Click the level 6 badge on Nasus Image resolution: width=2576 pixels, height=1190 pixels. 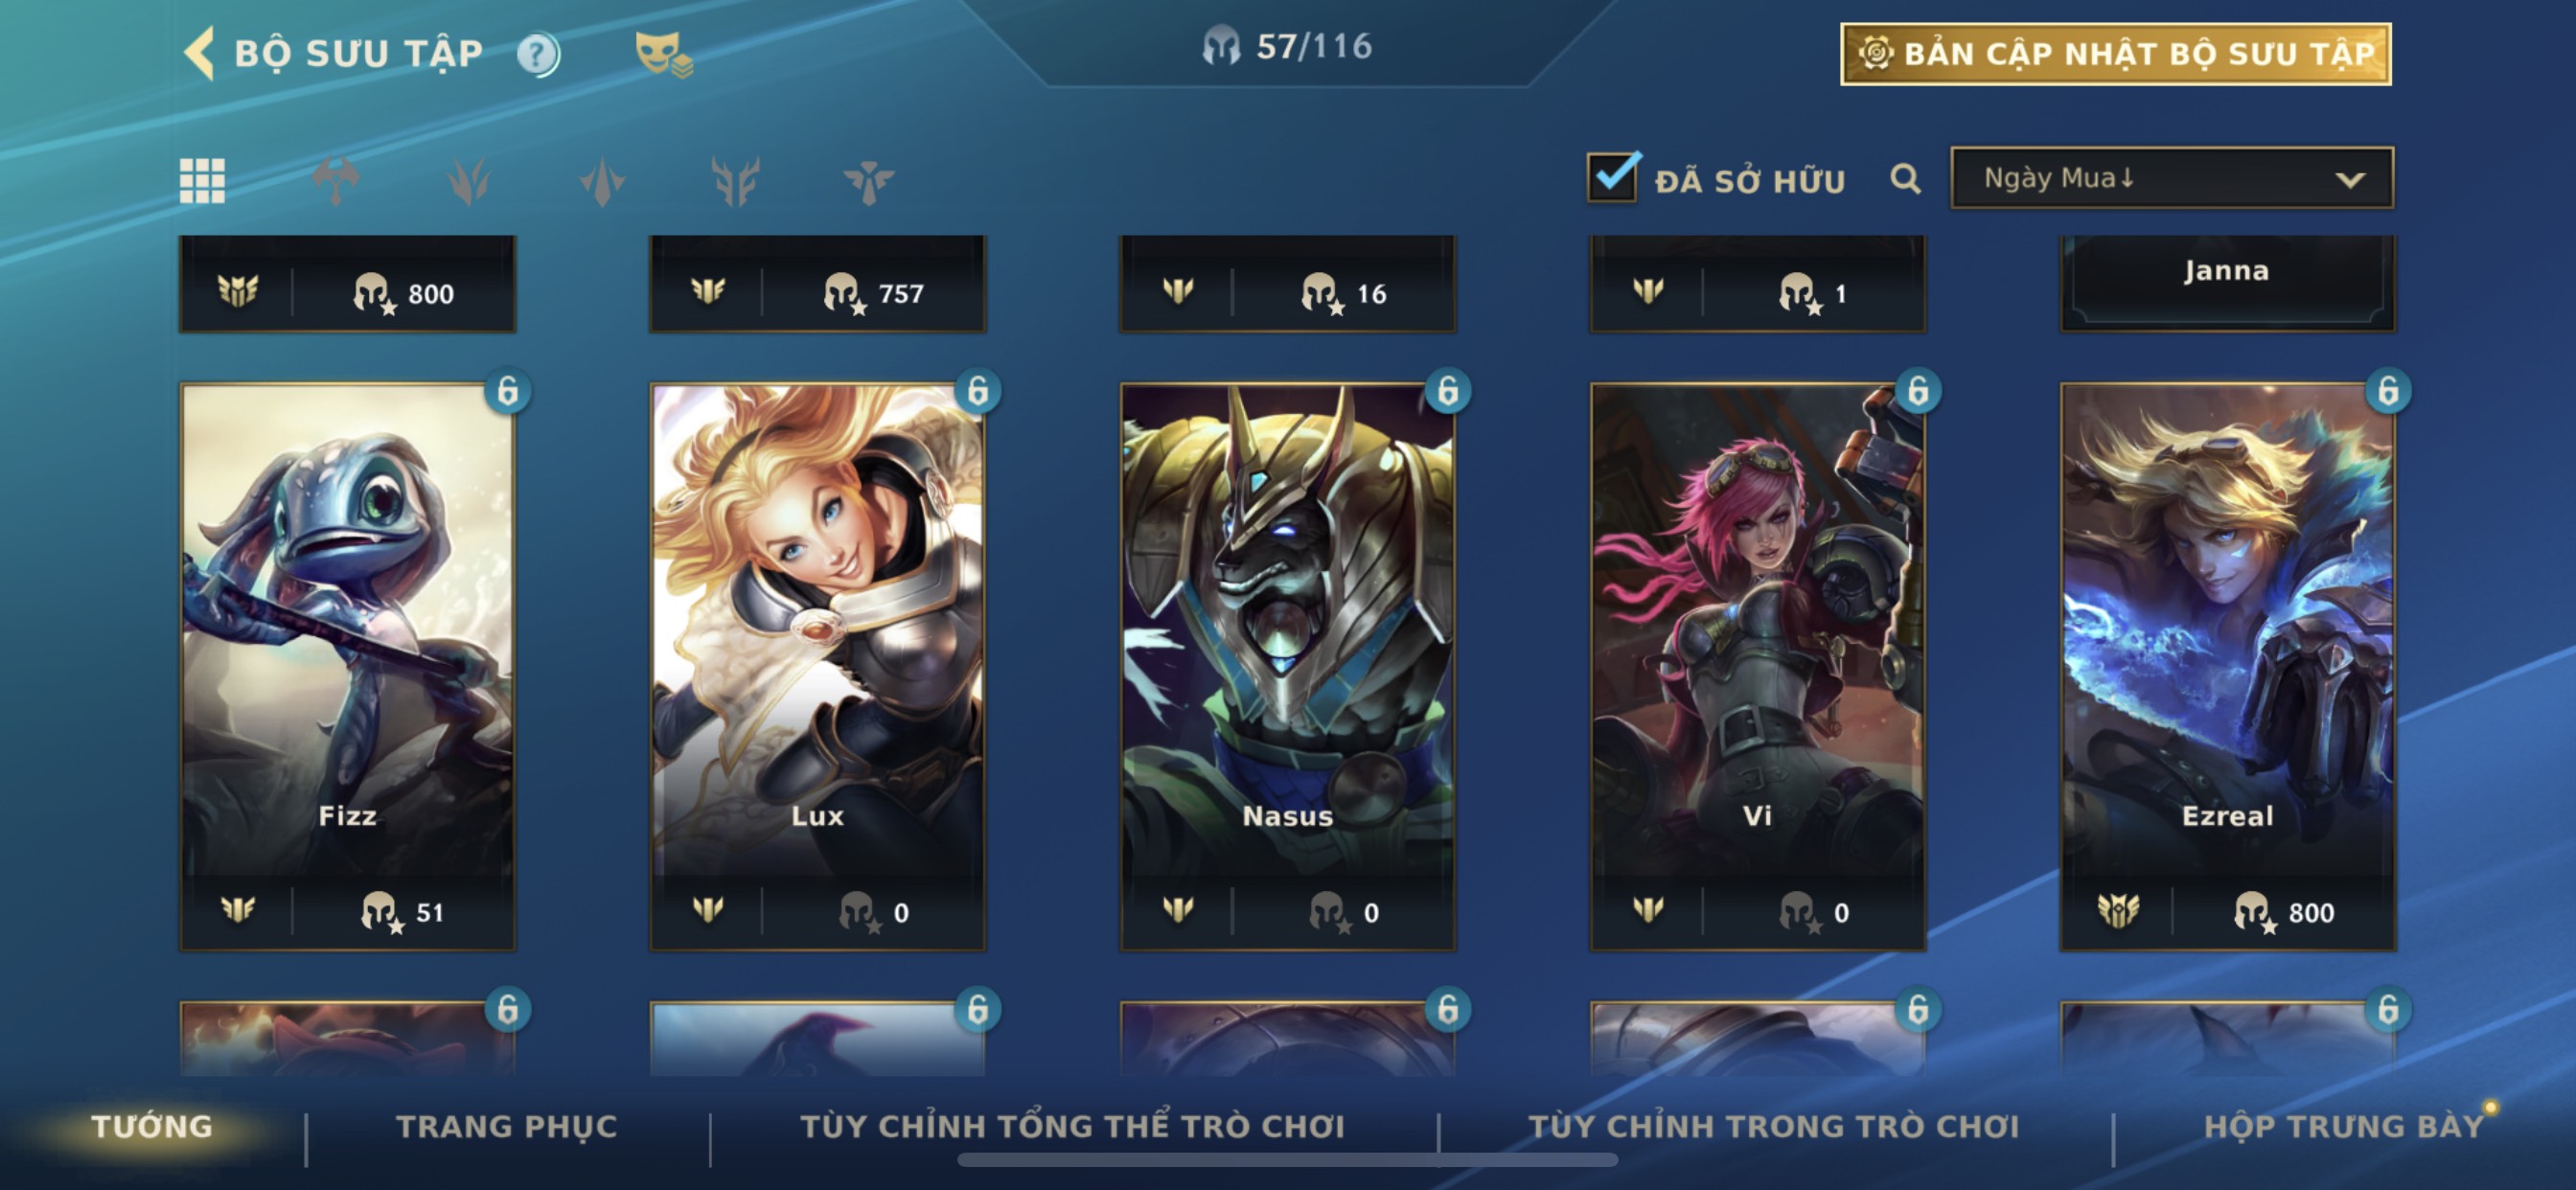[x=1447, y=390]
